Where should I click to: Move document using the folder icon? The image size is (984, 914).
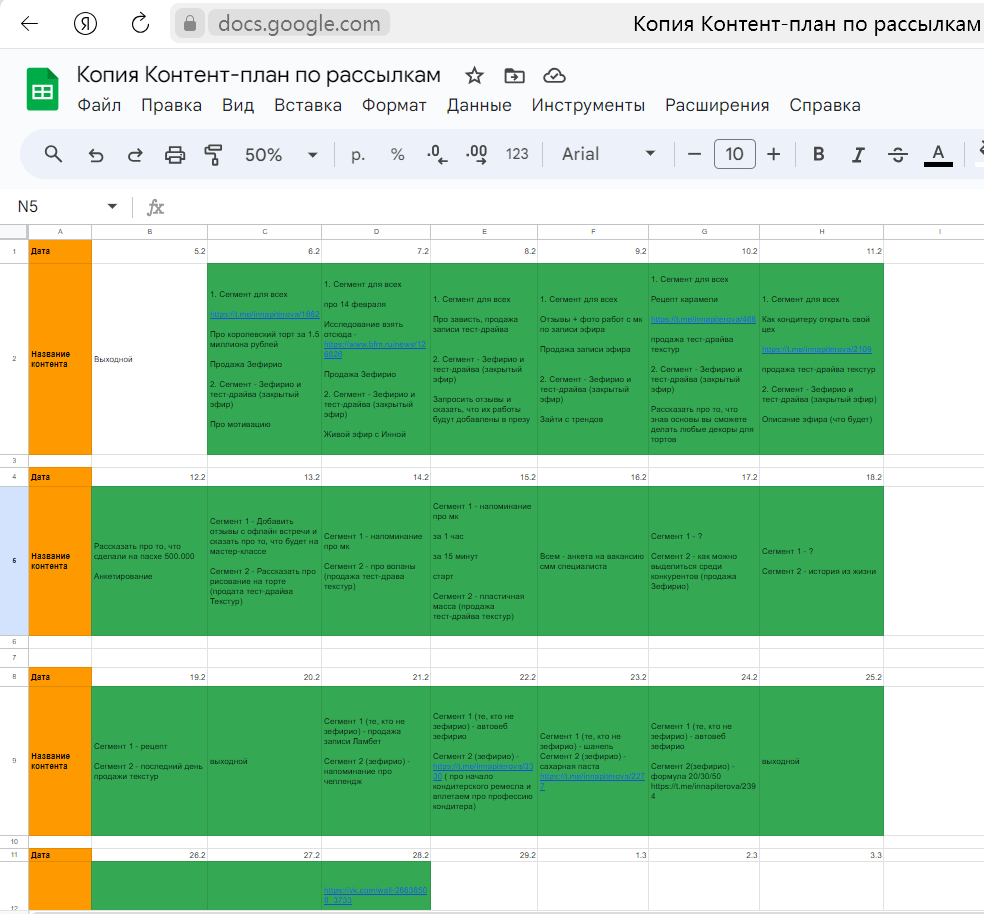515,76
